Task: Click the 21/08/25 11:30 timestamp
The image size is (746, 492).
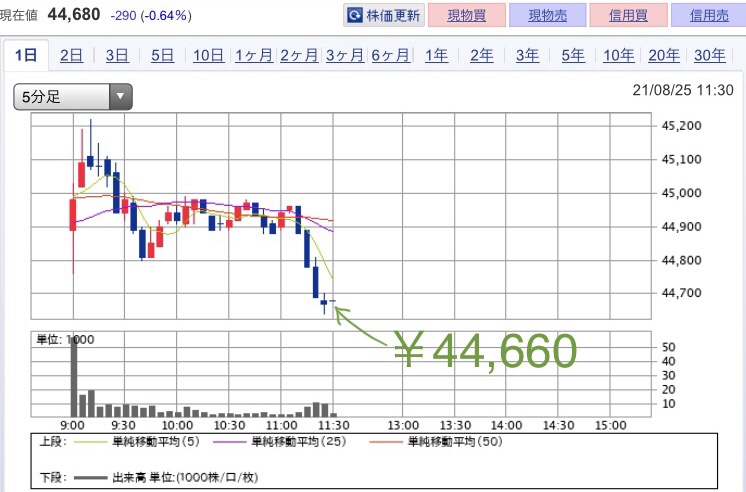Action: (x=683, y=90)
